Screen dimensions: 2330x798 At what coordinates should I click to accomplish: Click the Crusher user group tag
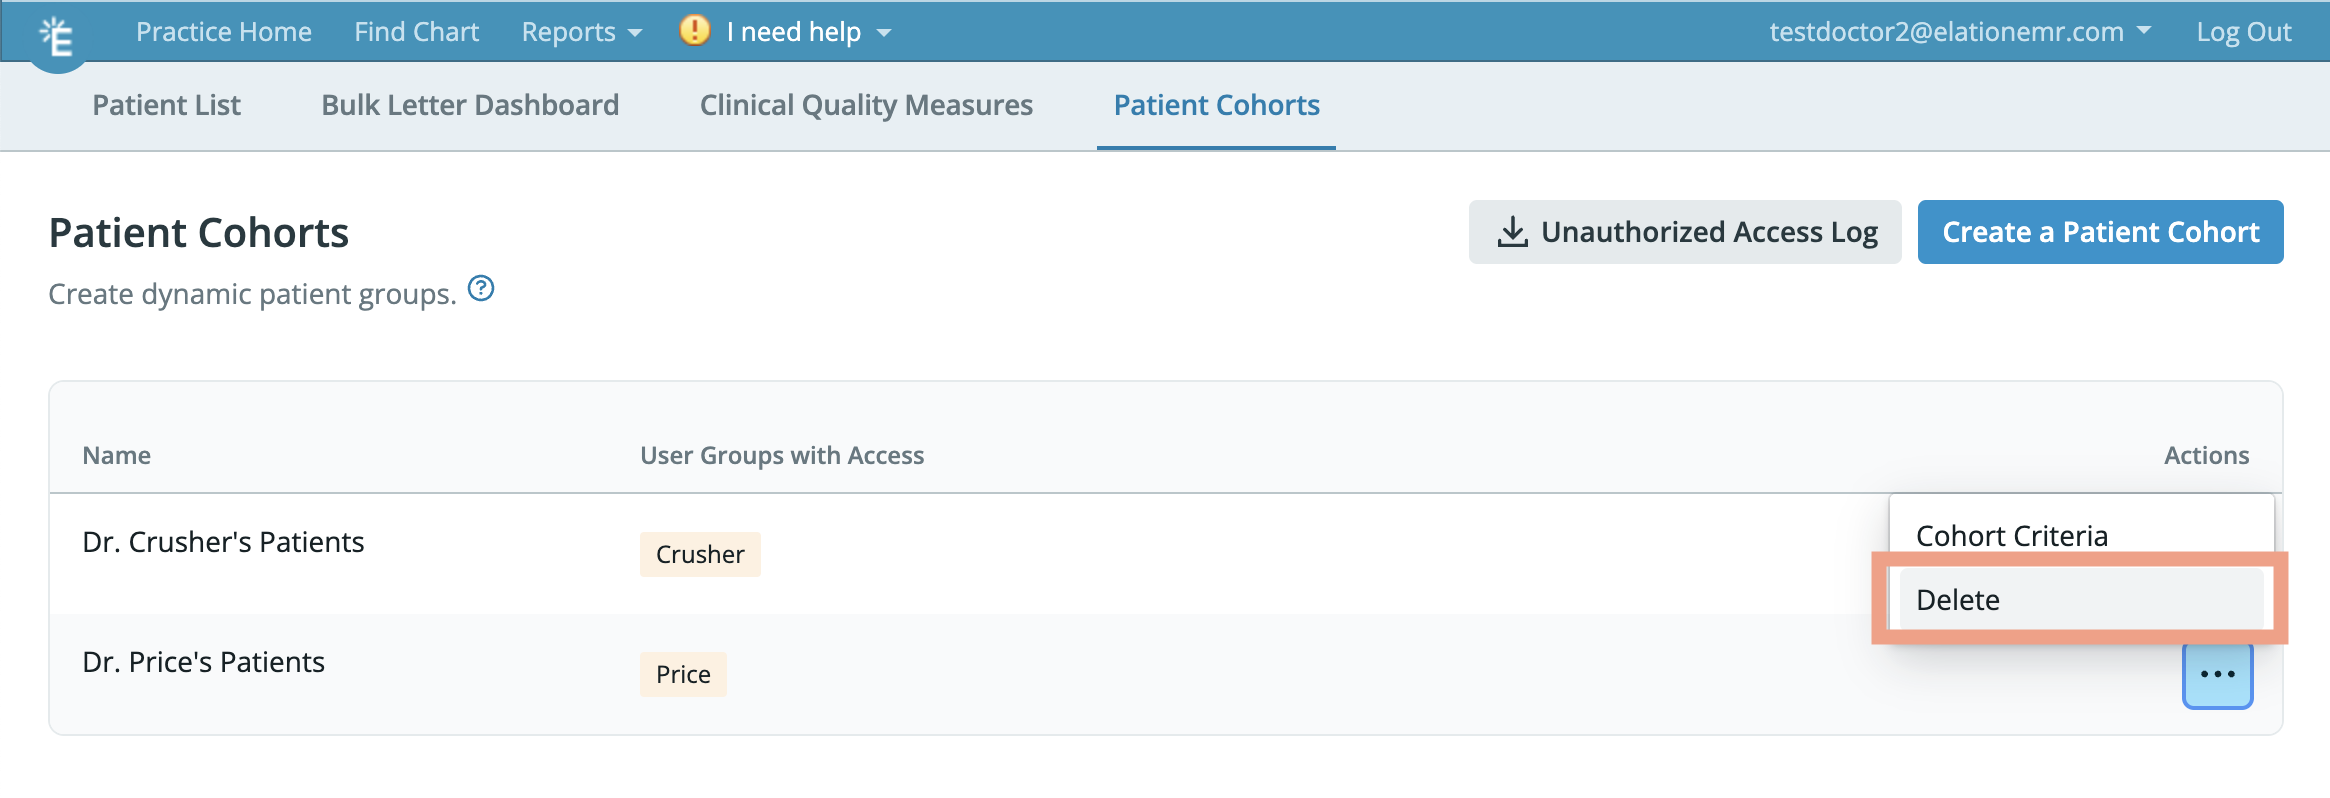[700, 554]
